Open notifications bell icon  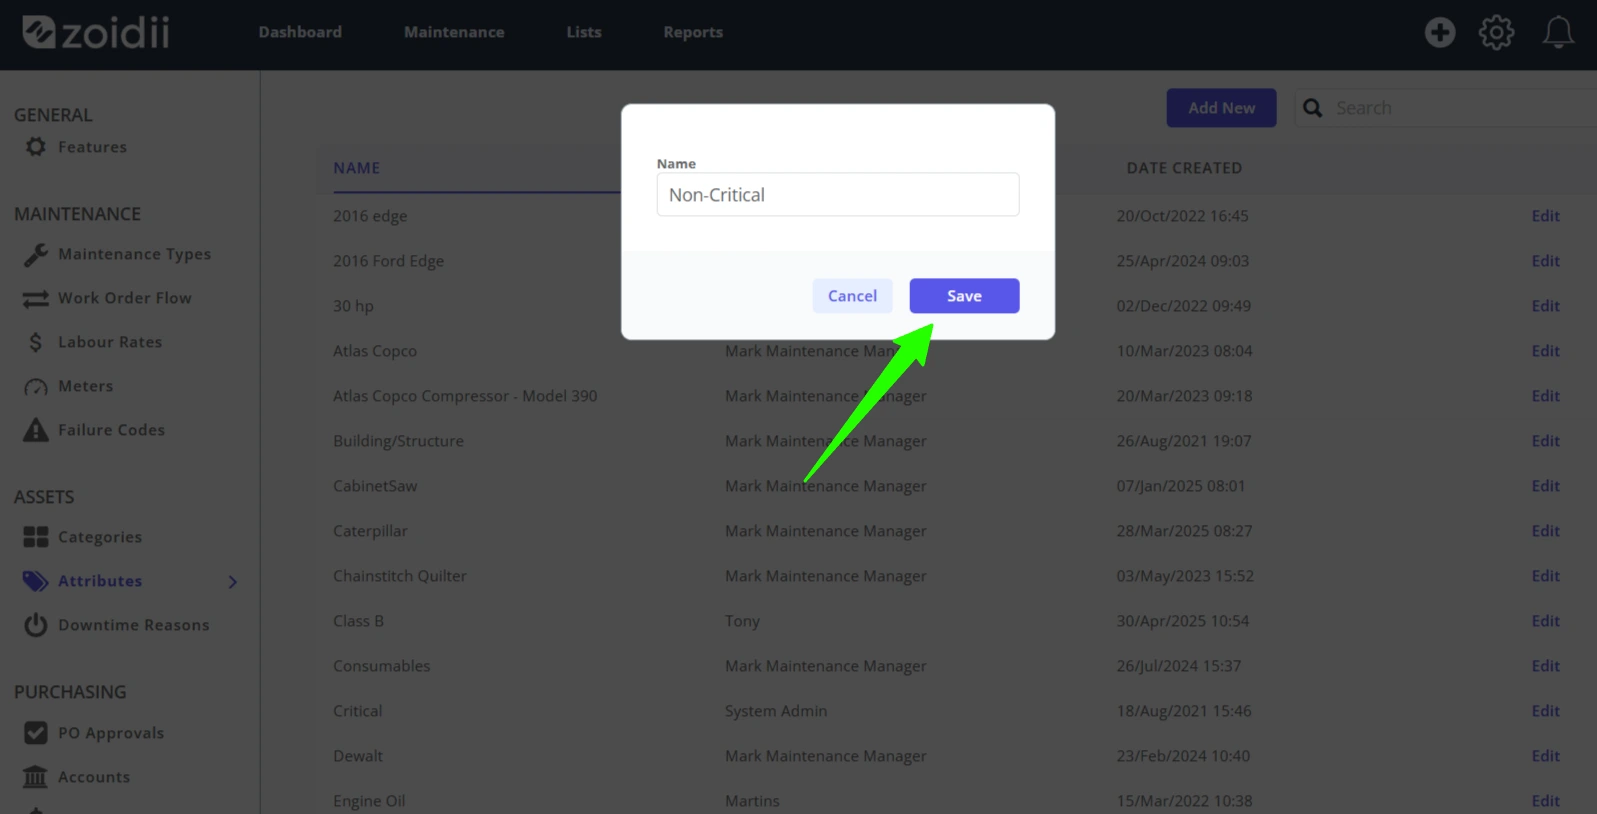coord(1558,32)
